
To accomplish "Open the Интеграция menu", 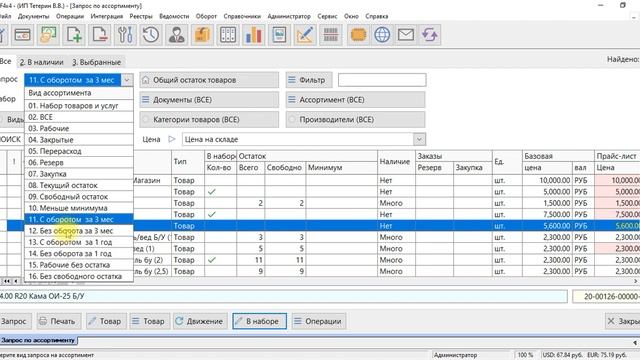I will coord(107,16).
